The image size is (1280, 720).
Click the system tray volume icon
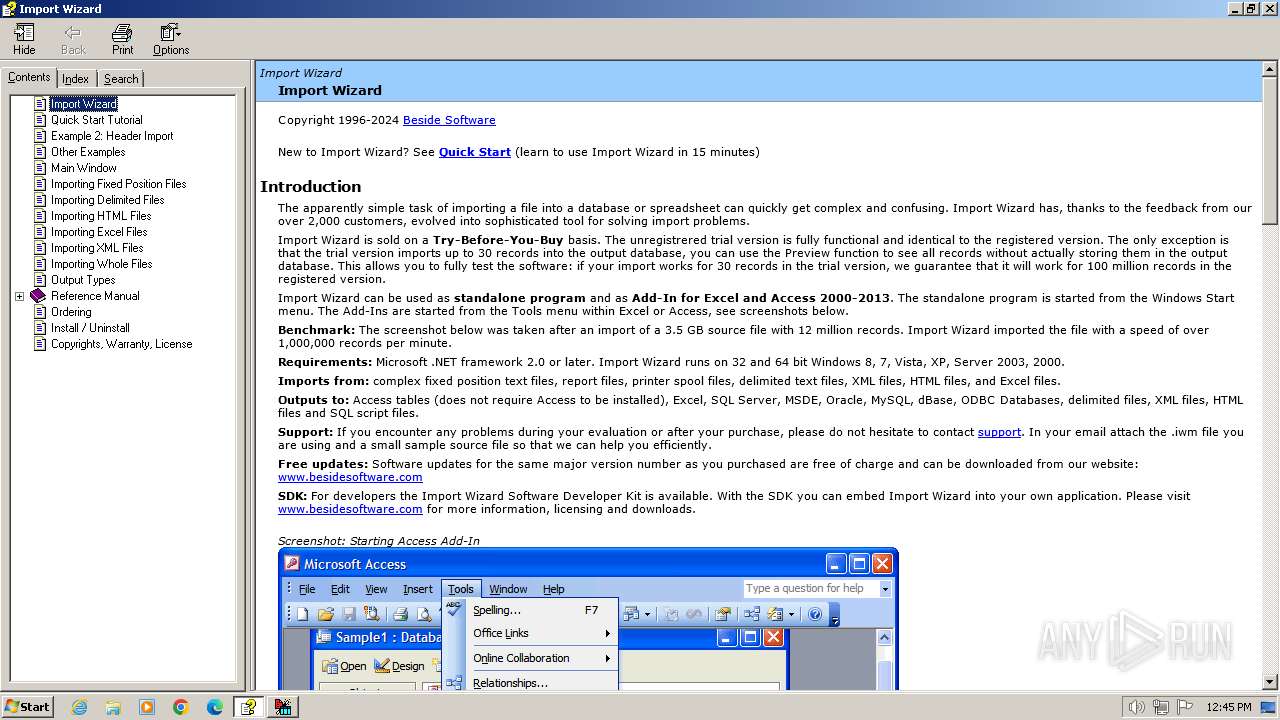tap(1136, 707)
